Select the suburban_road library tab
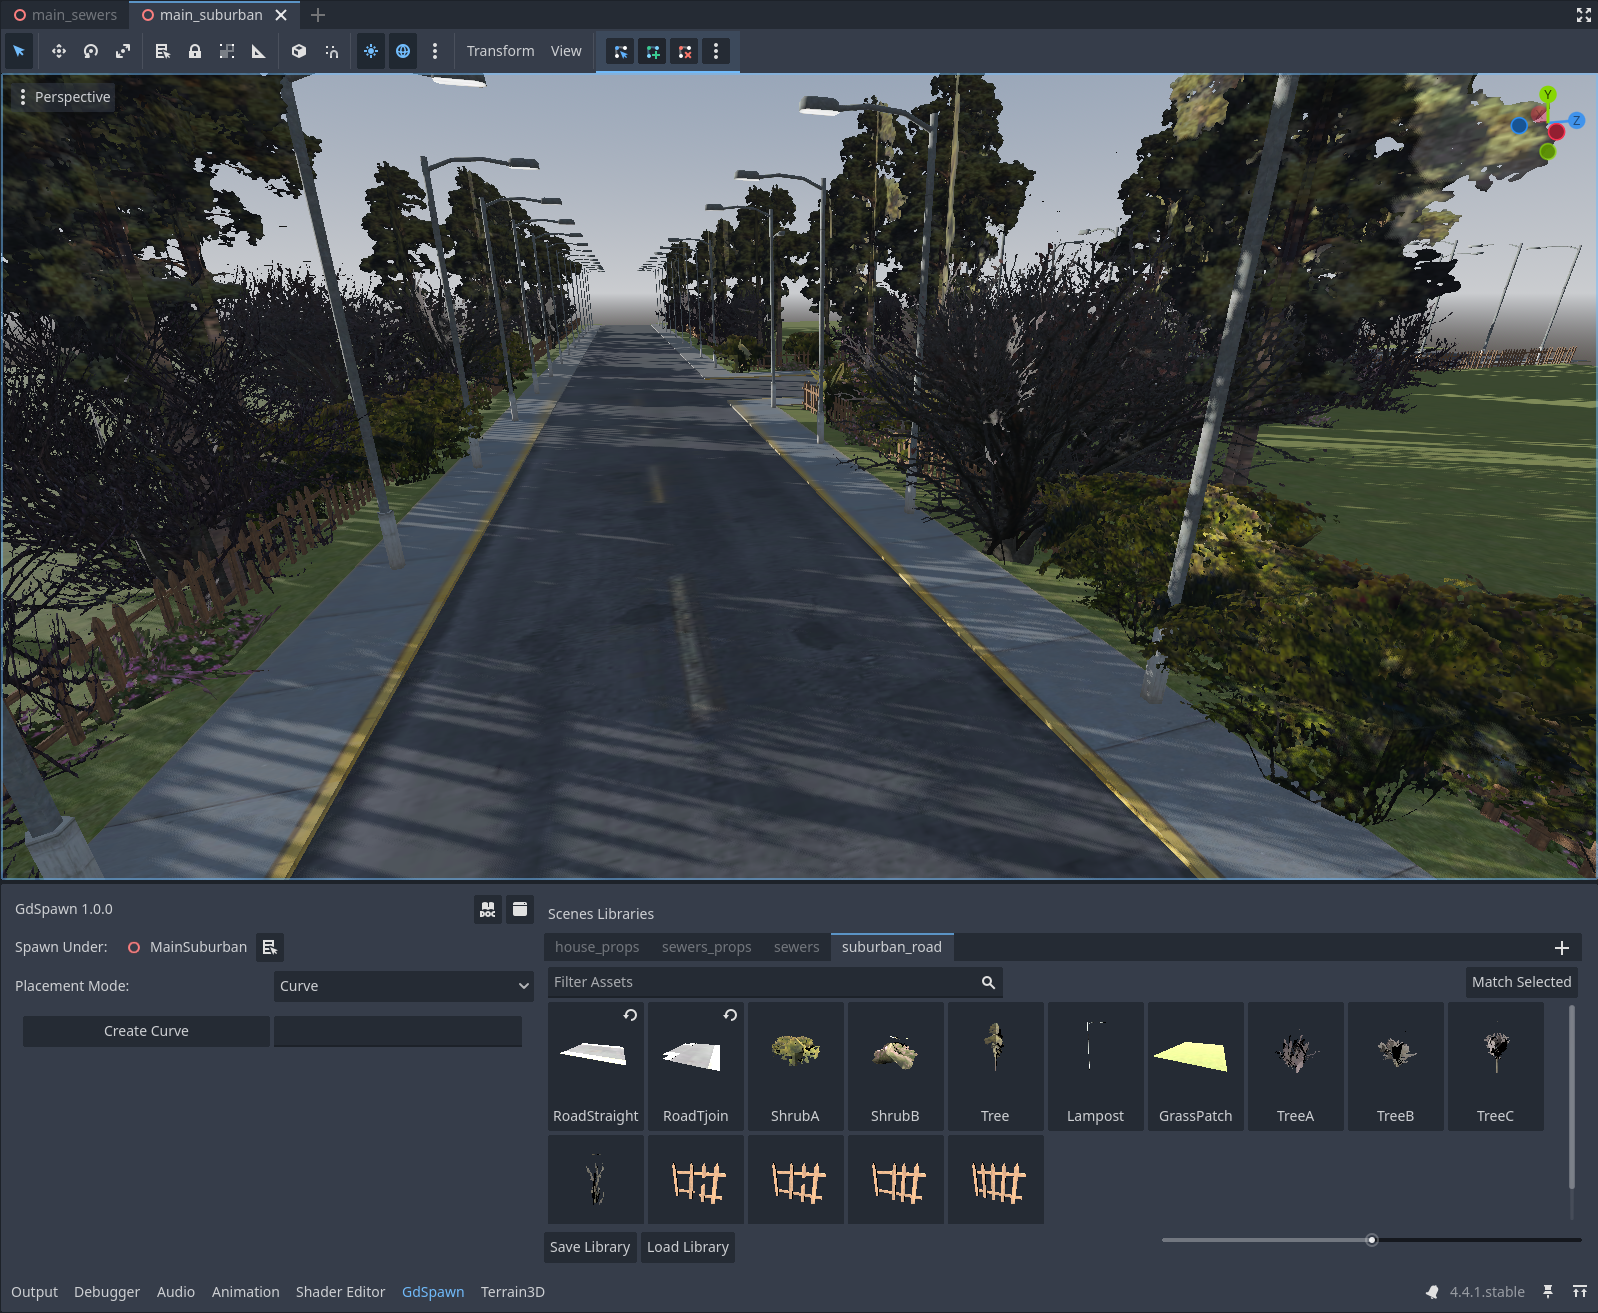Image resolution: width=1598 pixels, height=1313 pixels. 892,947
